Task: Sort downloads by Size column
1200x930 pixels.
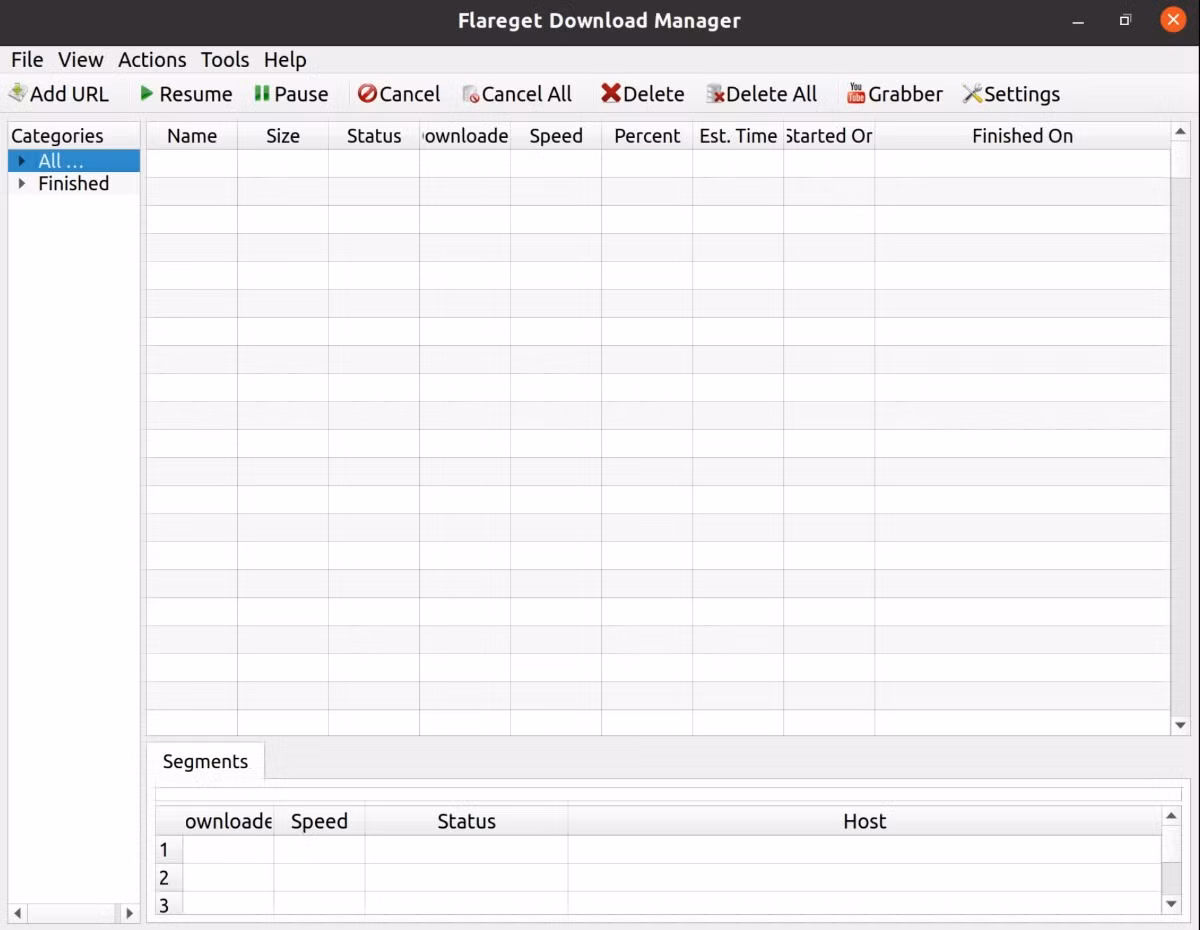Action: click(x=283, y=136)
